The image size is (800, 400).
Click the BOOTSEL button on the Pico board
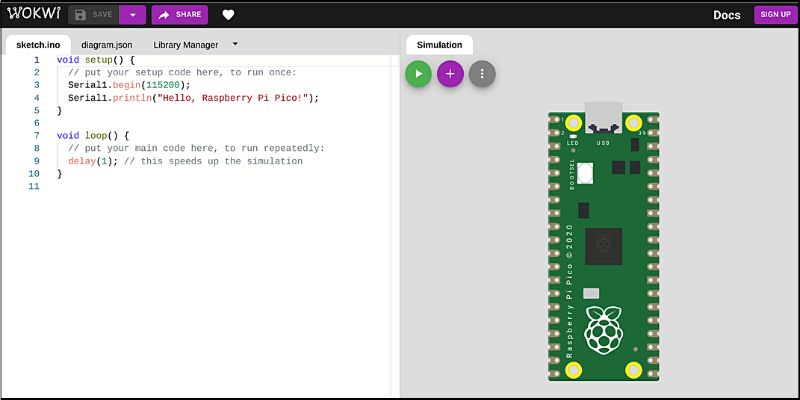pos(586,173)
